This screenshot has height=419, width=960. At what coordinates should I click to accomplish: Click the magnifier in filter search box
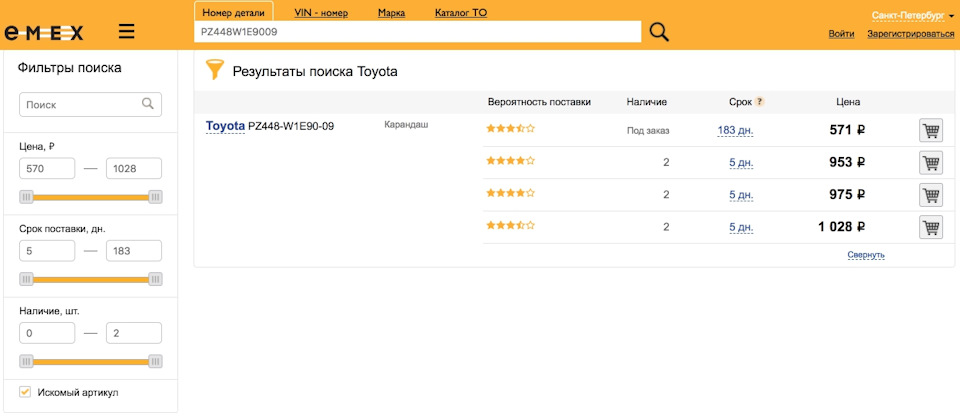tap(148, 104)
